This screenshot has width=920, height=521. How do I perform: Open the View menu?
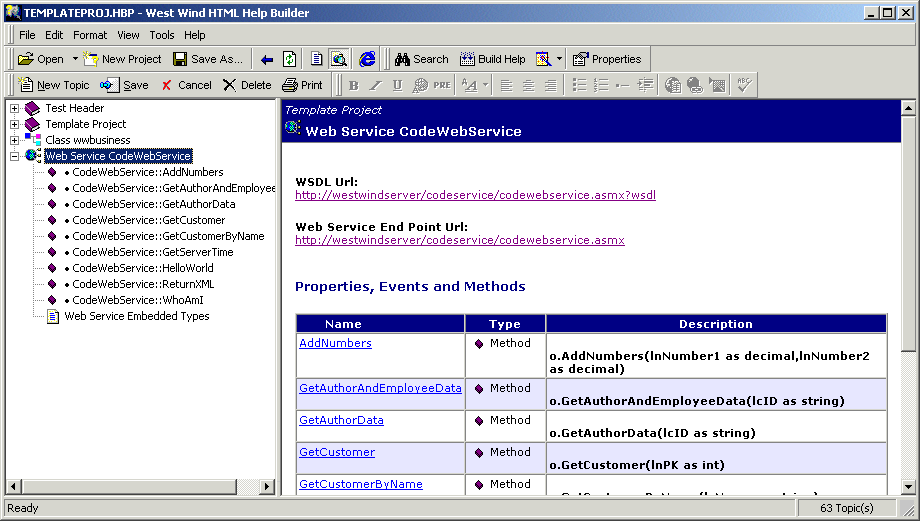128,35
